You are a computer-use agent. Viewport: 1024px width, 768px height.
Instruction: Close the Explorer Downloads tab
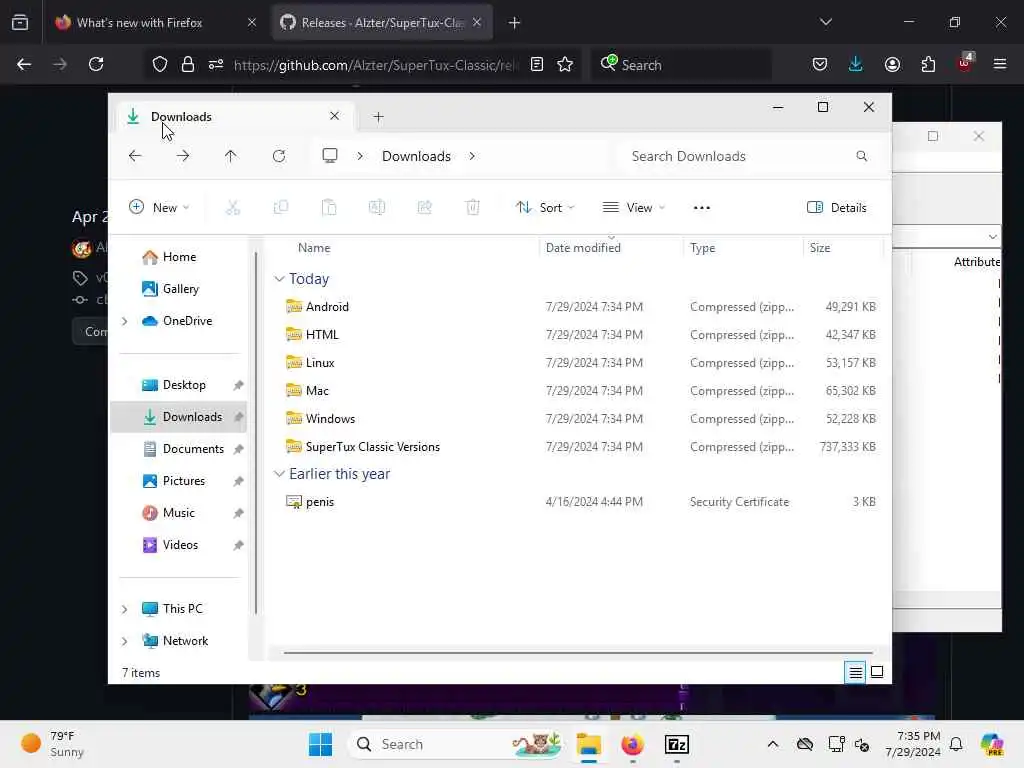click(x=334, y=116)
